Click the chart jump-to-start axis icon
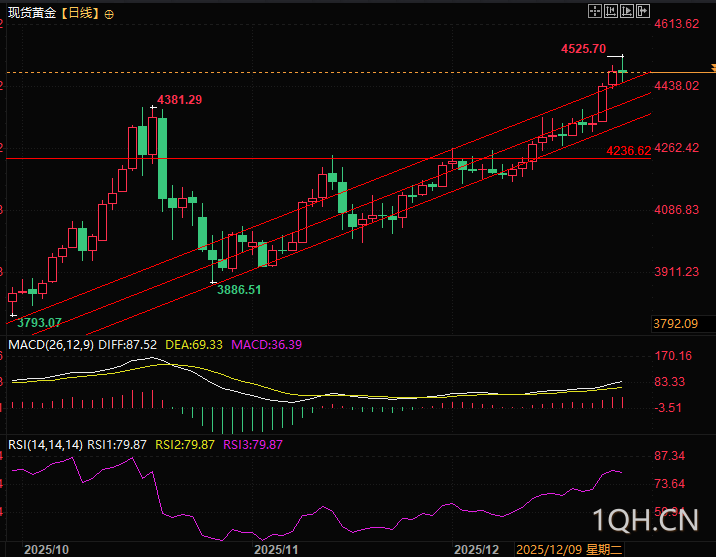716x557 pixels. pos(611,11)
